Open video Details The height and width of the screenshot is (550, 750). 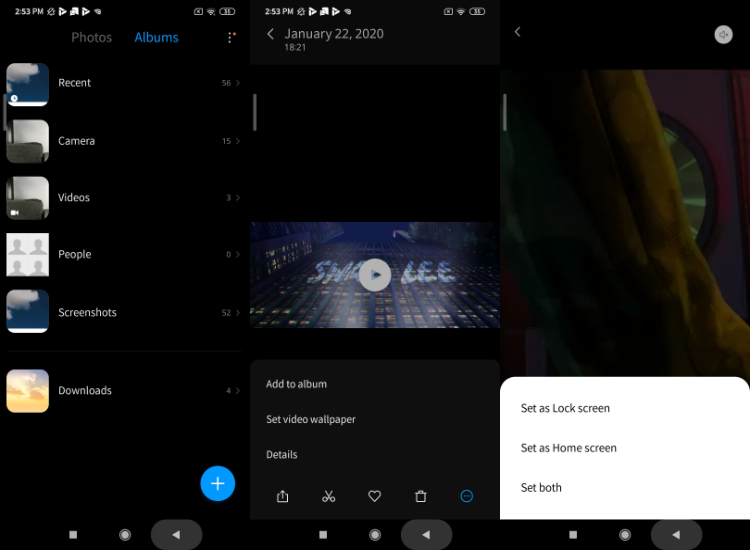pyautogui.click(x=281, y=454)
